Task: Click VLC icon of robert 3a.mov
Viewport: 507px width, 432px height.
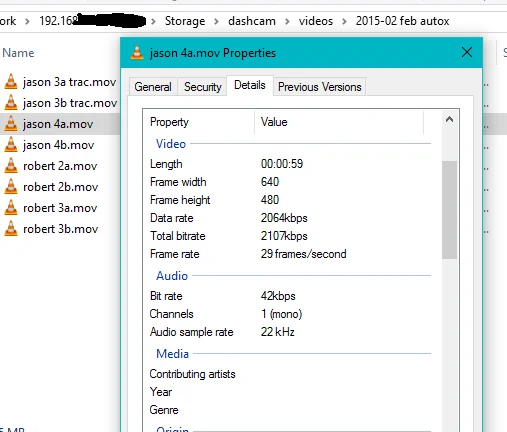Action: coord(11,208)
